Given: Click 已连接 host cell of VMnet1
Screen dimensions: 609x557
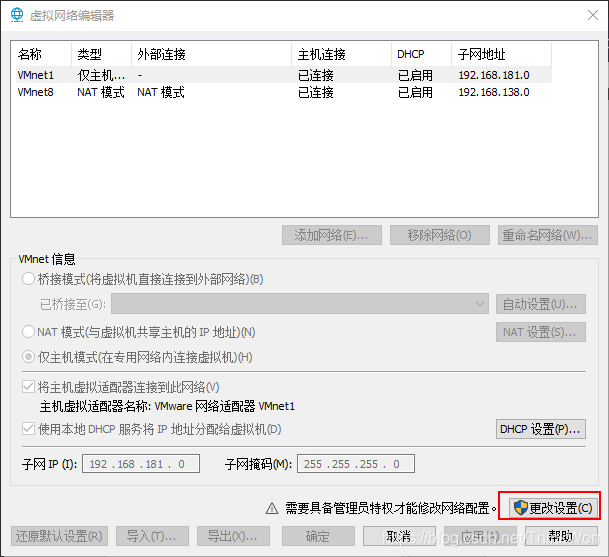Looking at the screenshot, I should pos(316,75).
